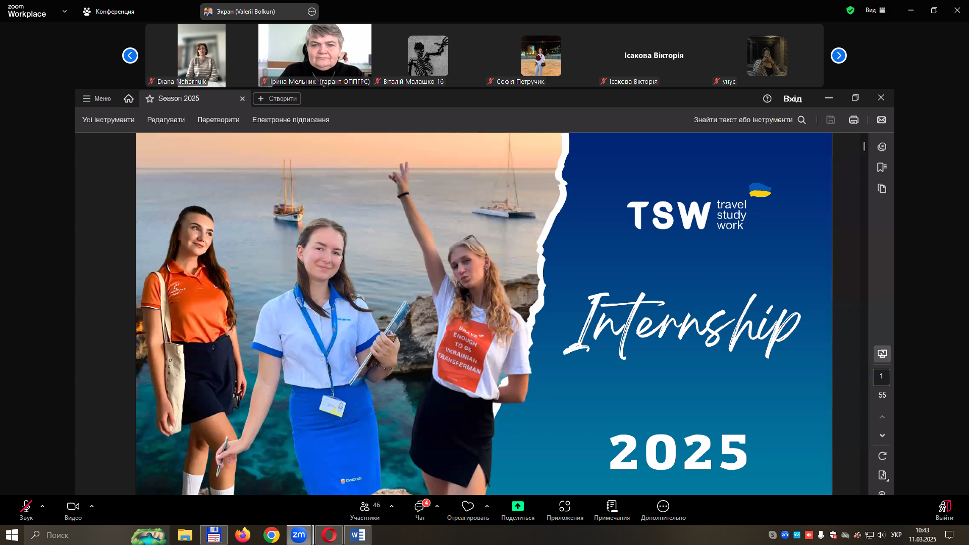
Task: Go to Acrobat home icon
Action: point(129,98)
